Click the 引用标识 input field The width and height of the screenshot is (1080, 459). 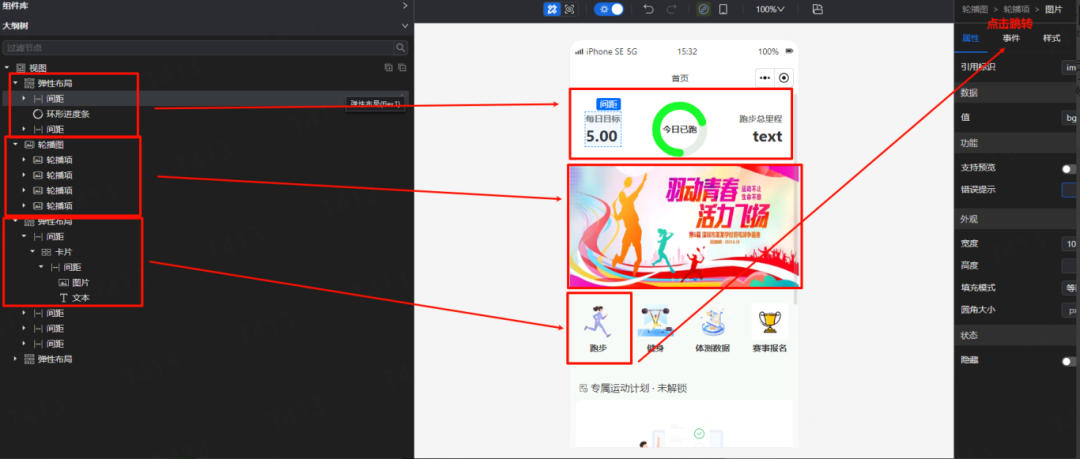(1070, 67)
